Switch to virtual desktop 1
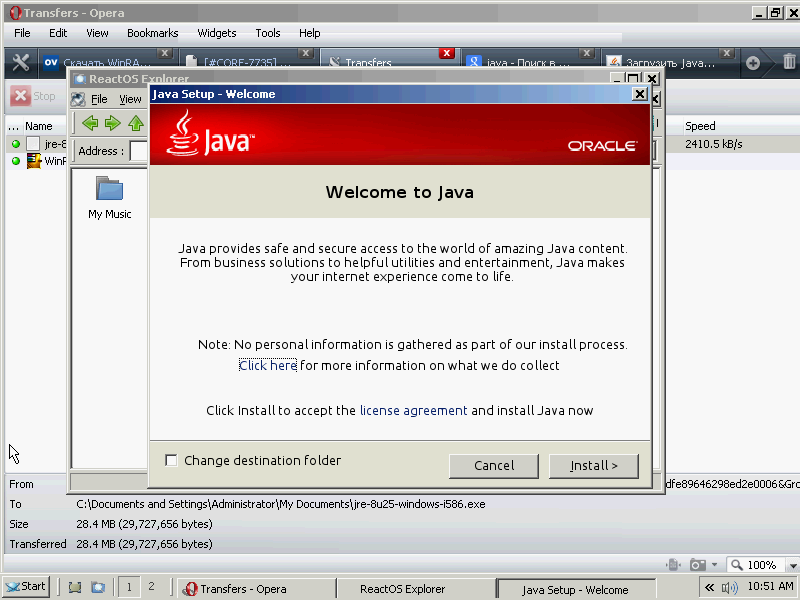Image resolution: width=800 pixels, height=600 pixels. point(129,587)
